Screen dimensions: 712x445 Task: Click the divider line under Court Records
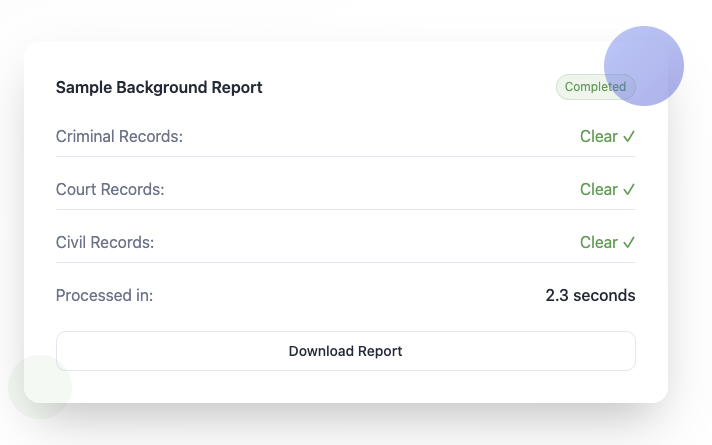(x=345, y=210)
